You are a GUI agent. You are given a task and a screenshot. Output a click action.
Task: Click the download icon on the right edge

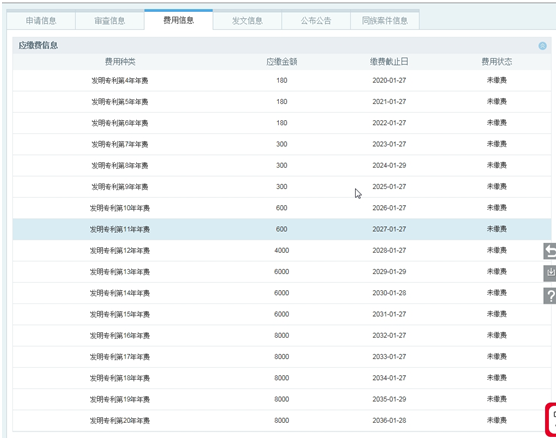[550, 273]
